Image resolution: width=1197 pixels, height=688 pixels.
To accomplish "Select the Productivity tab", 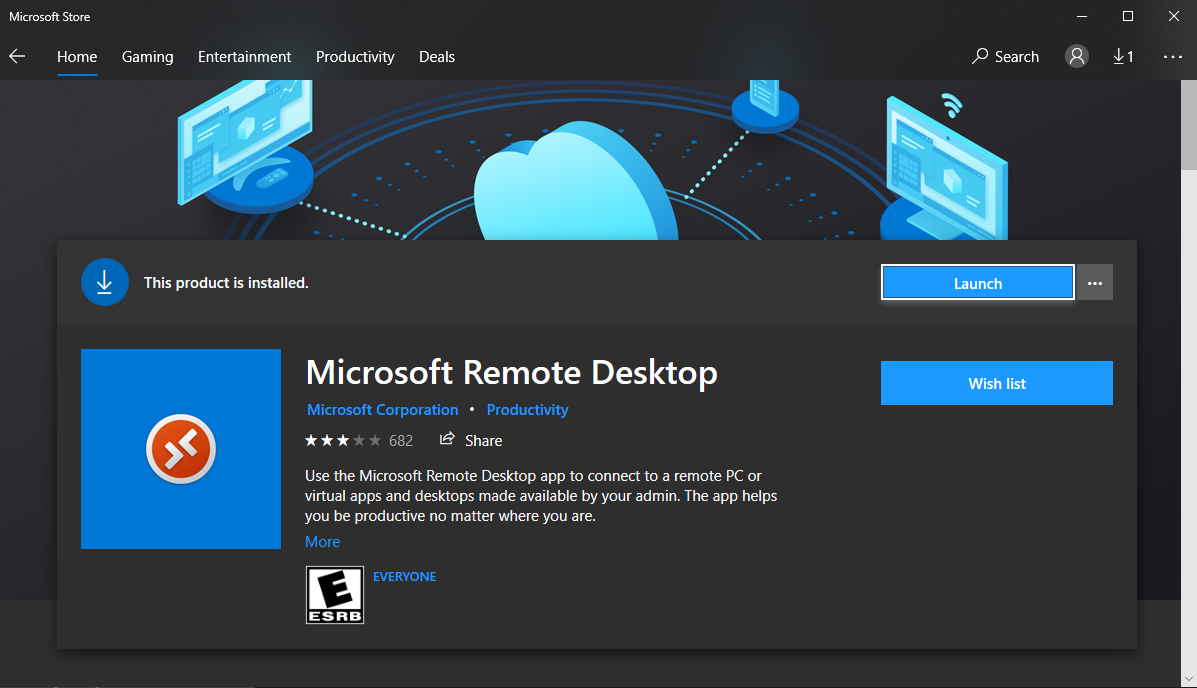I will [355, 57].
